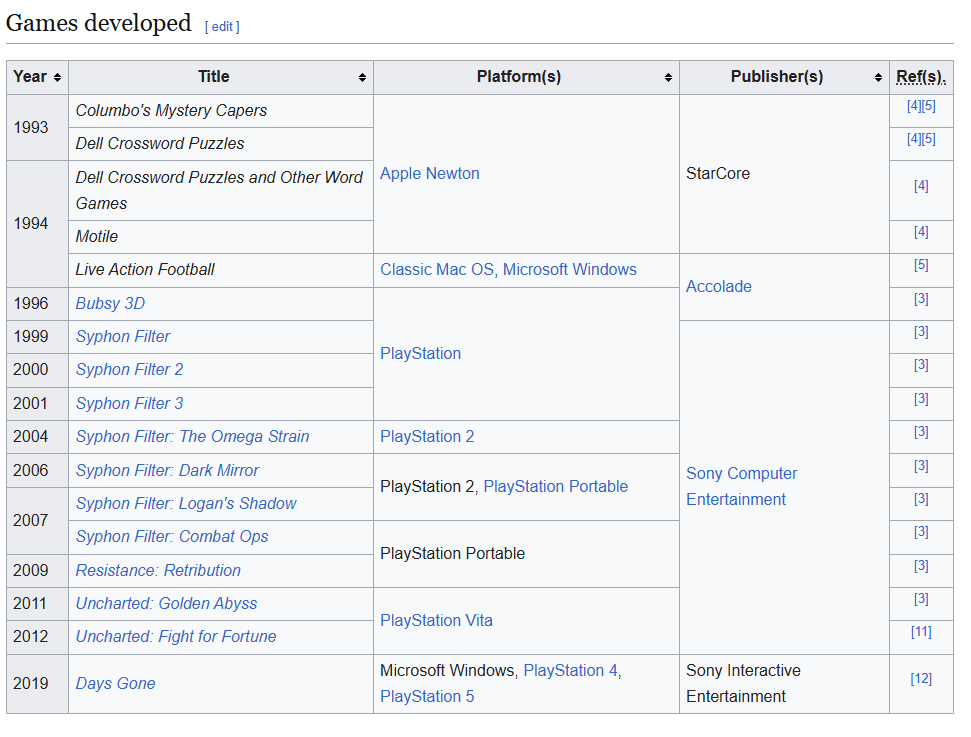The height and width of the screenshot is (737, 971).
Task: Click the Ref(s). column header abbreviation
Action: 921,77
